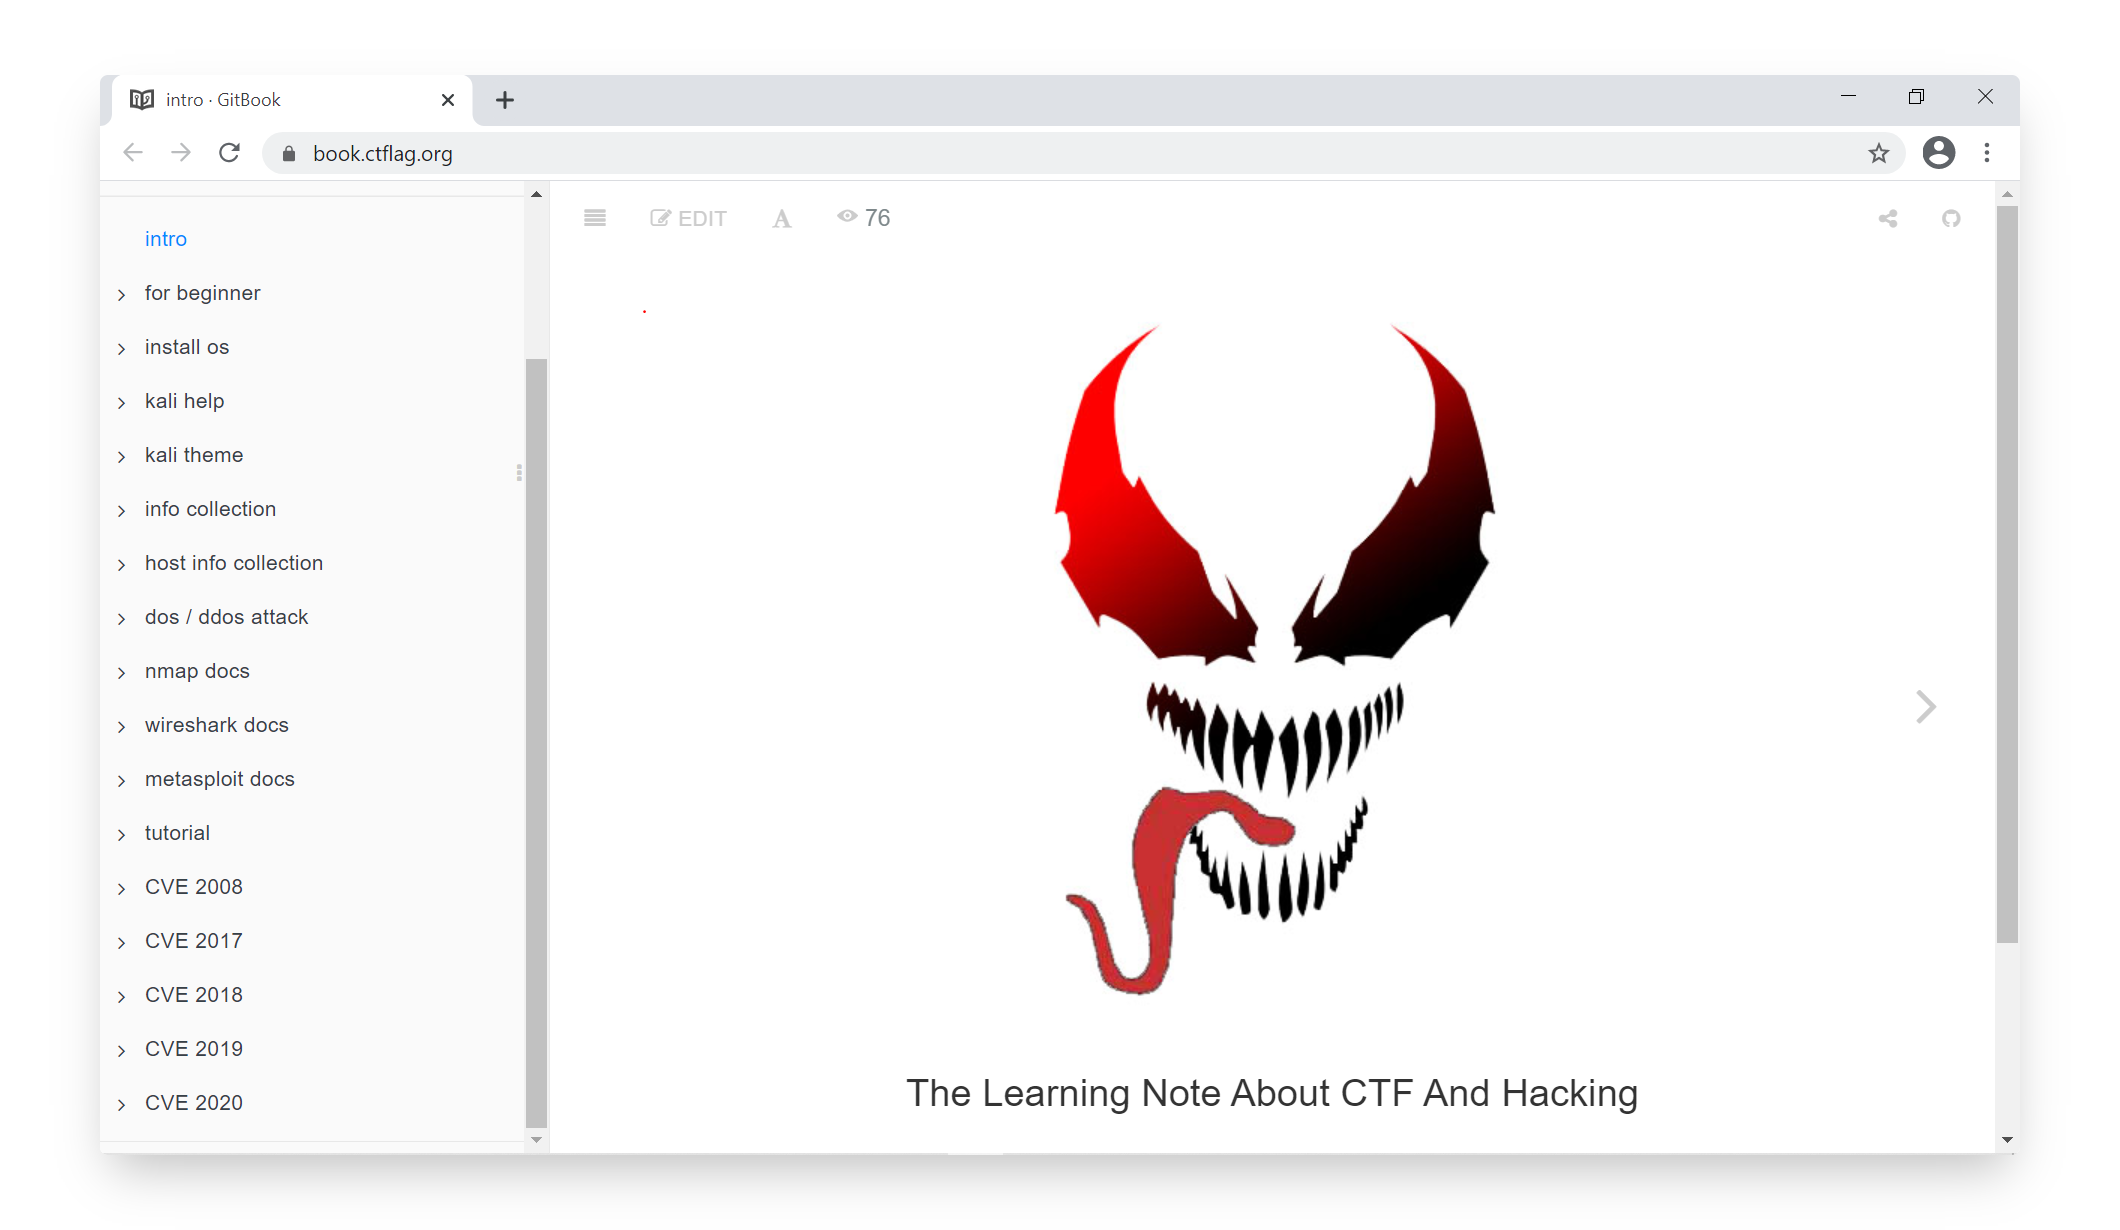
Task: Expand the 'kali help' section arrow
Action: [x=122, y=402]
